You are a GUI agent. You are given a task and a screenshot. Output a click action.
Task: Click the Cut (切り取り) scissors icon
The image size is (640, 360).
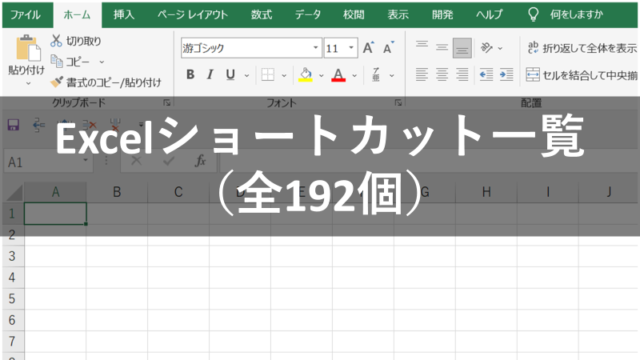pyautogui.click(x=56, y=41)
